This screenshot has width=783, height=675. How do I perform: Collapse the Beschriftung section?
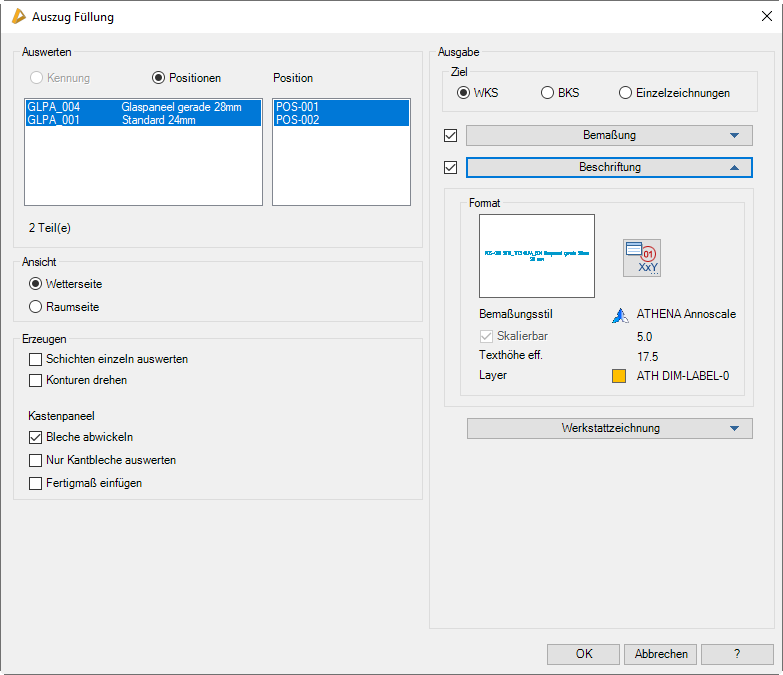pos(609,167)
